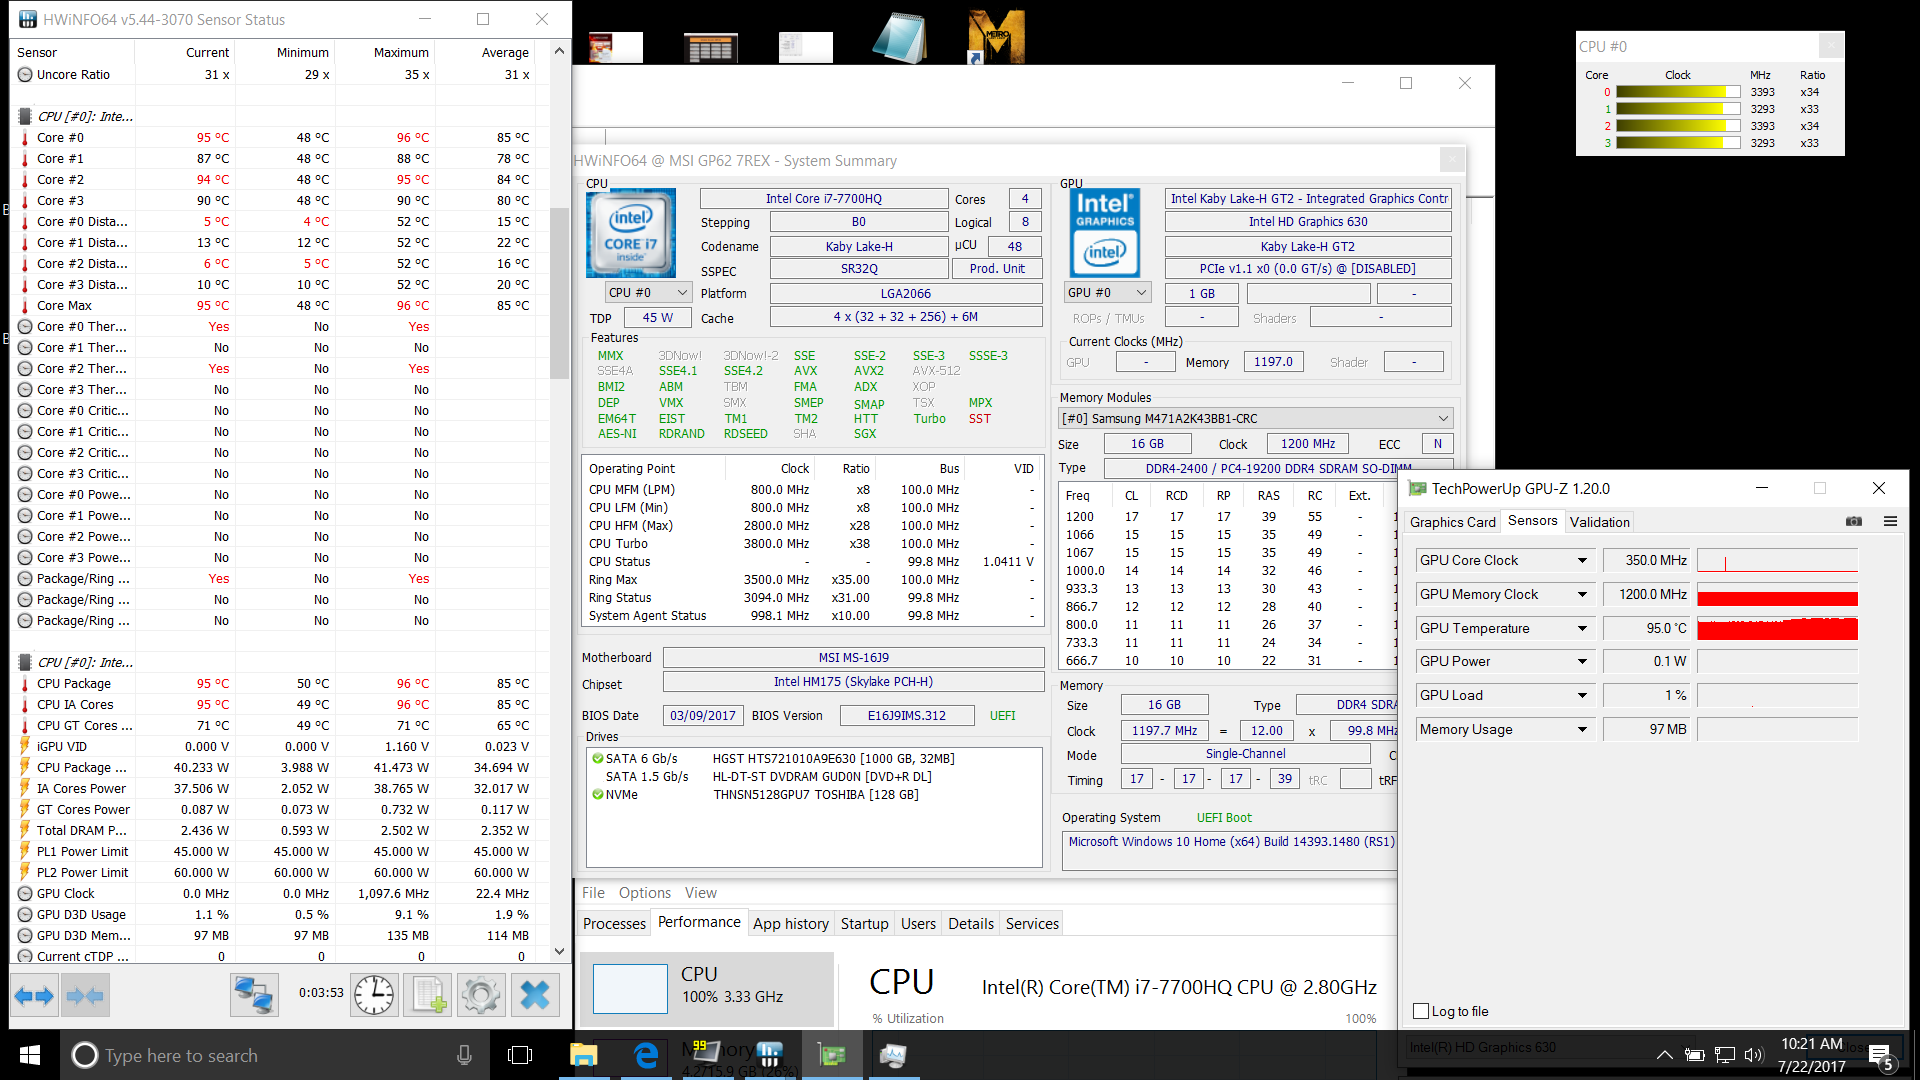Enable the Log to file checkbox in GPU-Z
Image resolution: width=1920 pixels, height=1080 pixels.
(1421, 1011)
